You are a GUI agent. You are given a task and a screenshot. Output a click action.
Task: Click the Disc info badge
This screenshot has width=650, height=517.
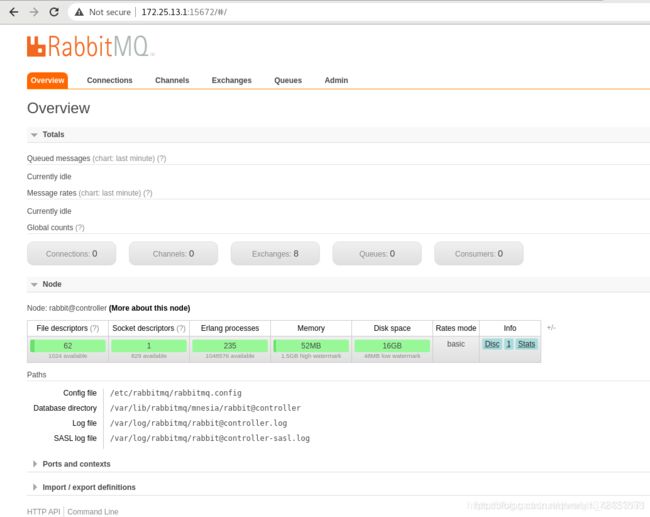[x=492, y=344]
